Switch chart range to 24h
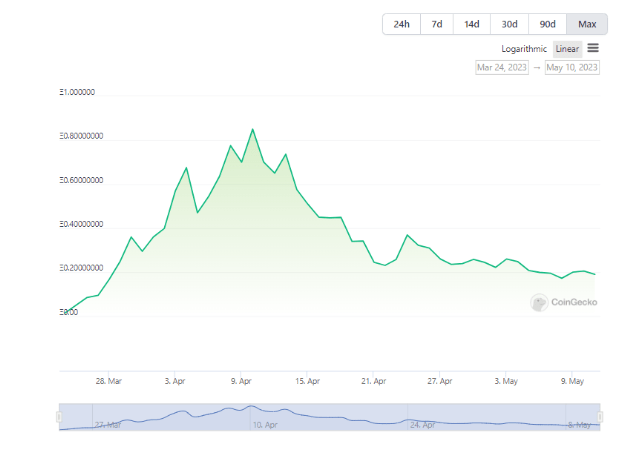The width and height of the screenshot is (623, 456). (401, 24)
